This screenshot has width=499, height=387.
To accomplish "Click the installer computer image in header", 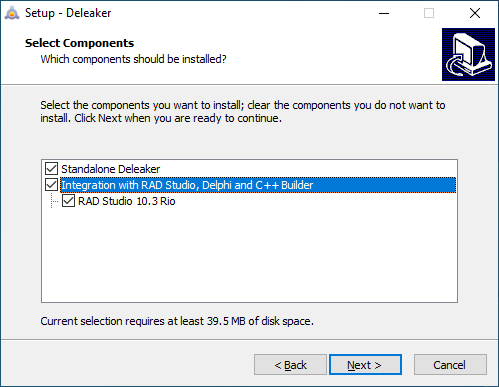I will tap(468, 54).
